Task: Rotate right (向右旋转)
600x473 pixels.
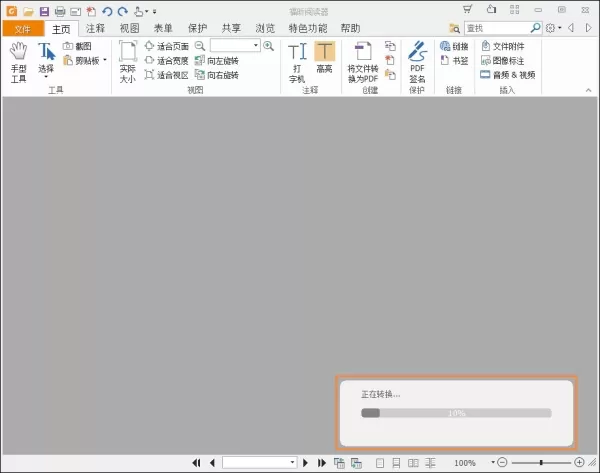Action: click(217, 75)
